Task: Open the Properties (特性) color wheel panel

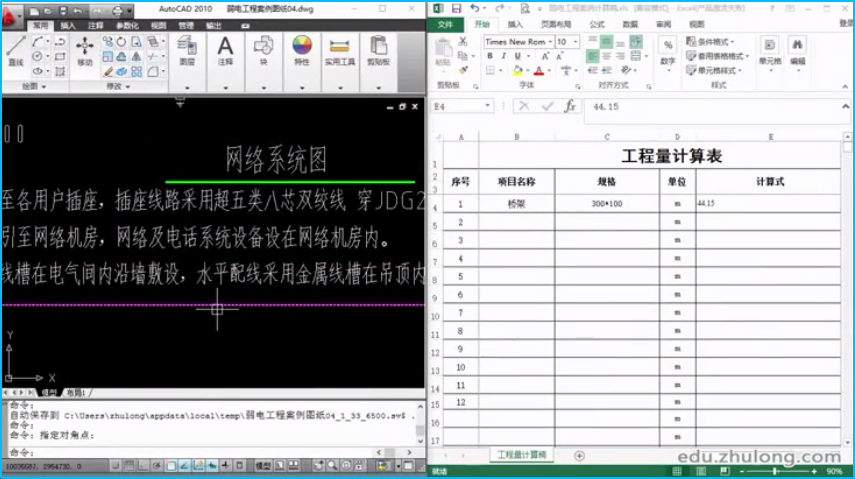Action: [x=302, y=51]
